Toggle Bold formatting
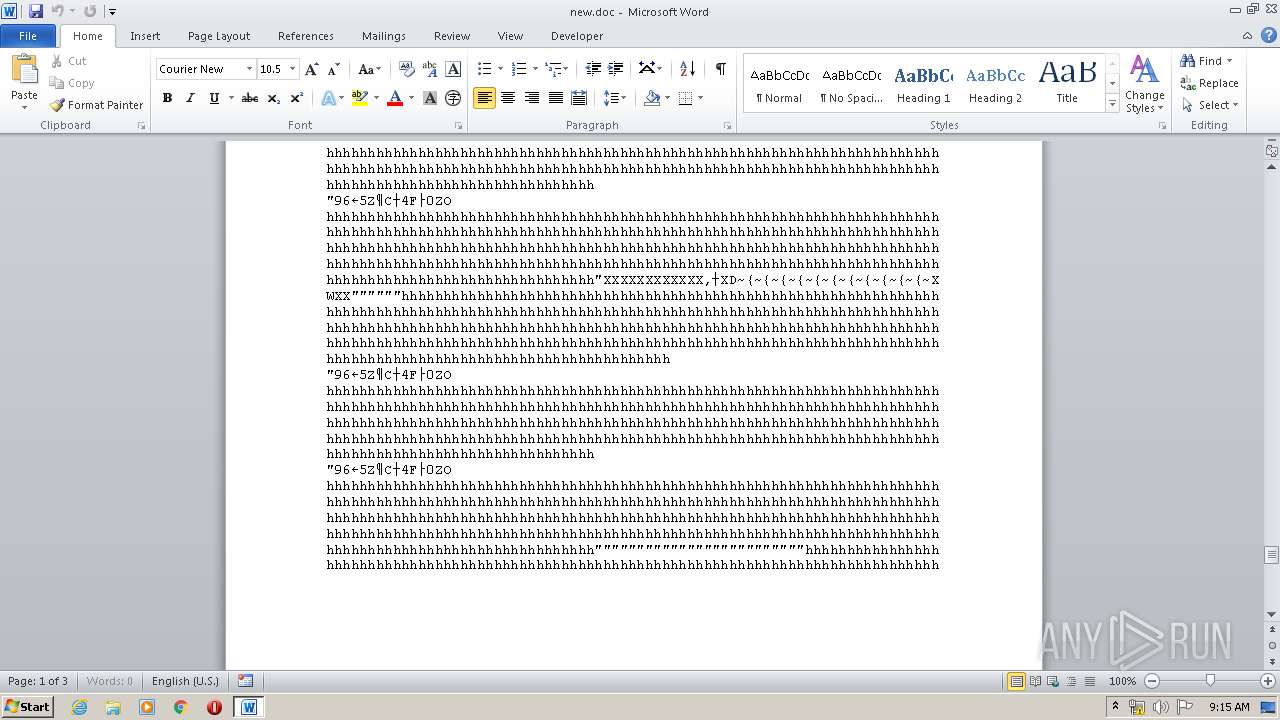Viewport: 1280px width, 720px height. point(167,98)
